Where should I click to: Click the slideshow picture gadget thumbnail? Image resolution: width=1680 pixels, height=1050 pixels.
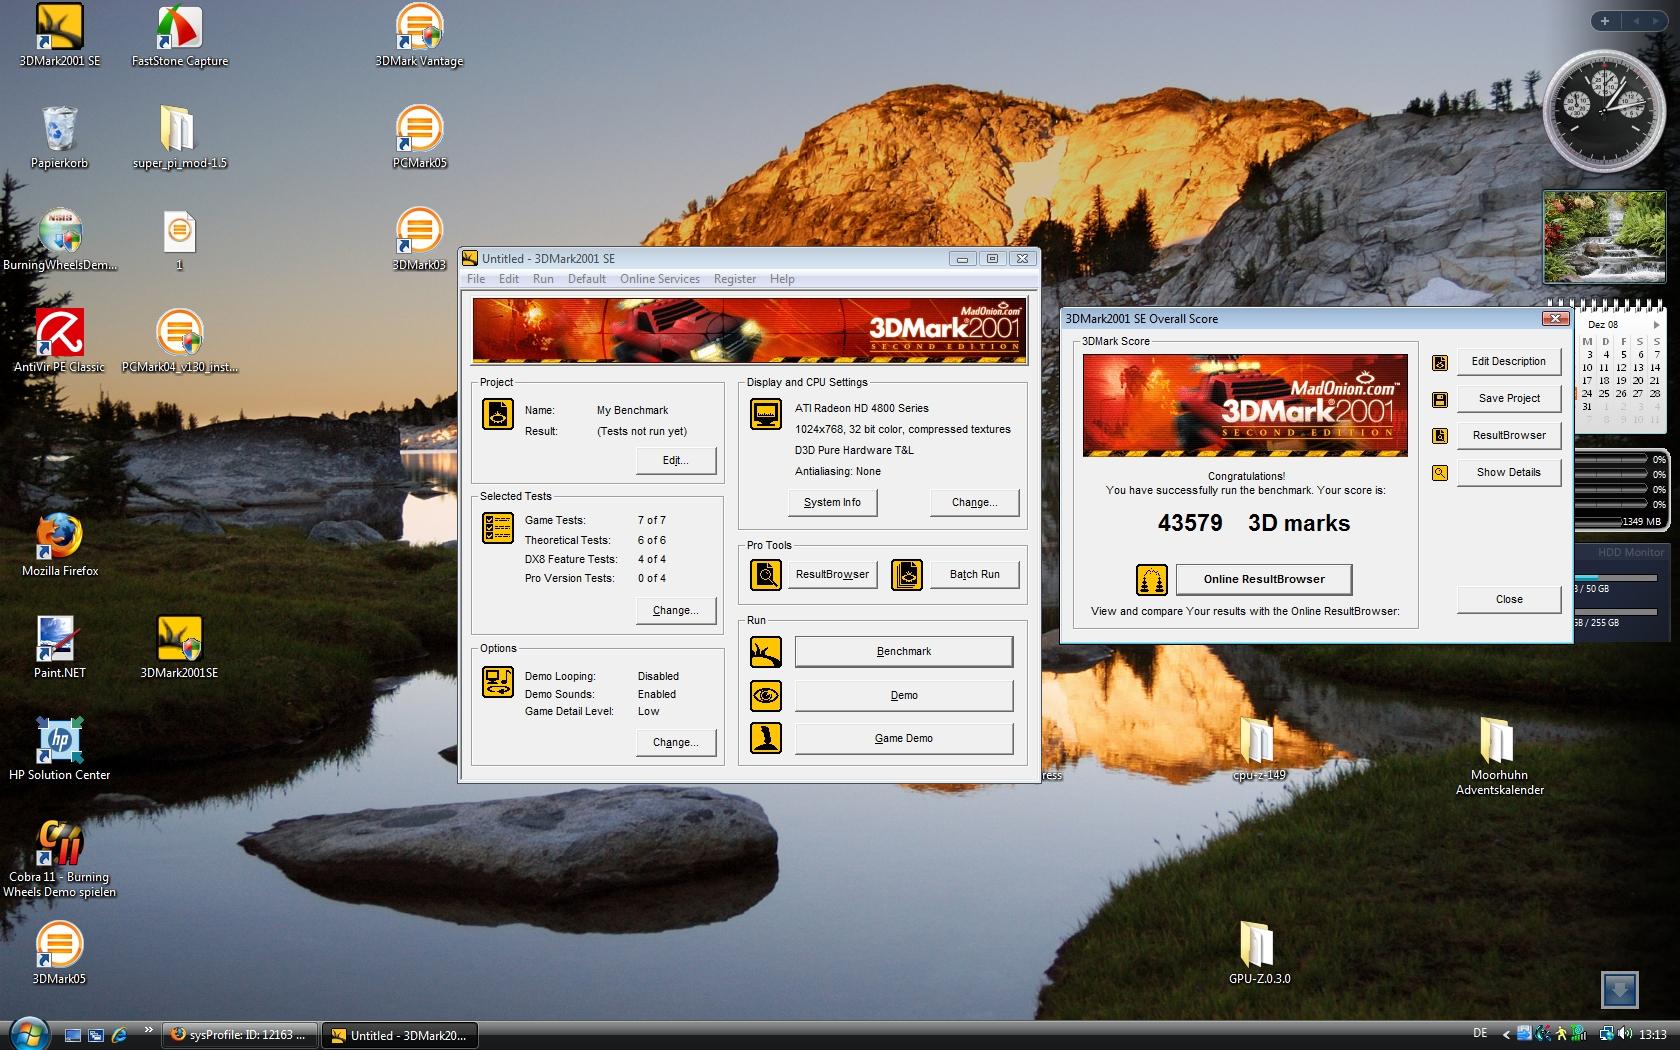pos(1605,237)
